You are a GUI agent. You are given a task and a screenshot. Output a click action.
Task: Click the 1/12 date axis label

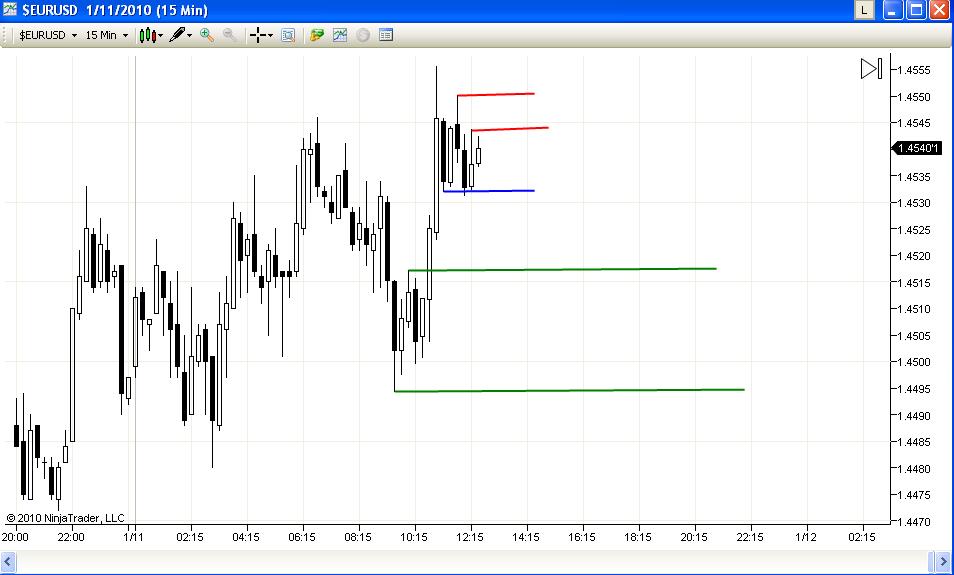(806, 537)
